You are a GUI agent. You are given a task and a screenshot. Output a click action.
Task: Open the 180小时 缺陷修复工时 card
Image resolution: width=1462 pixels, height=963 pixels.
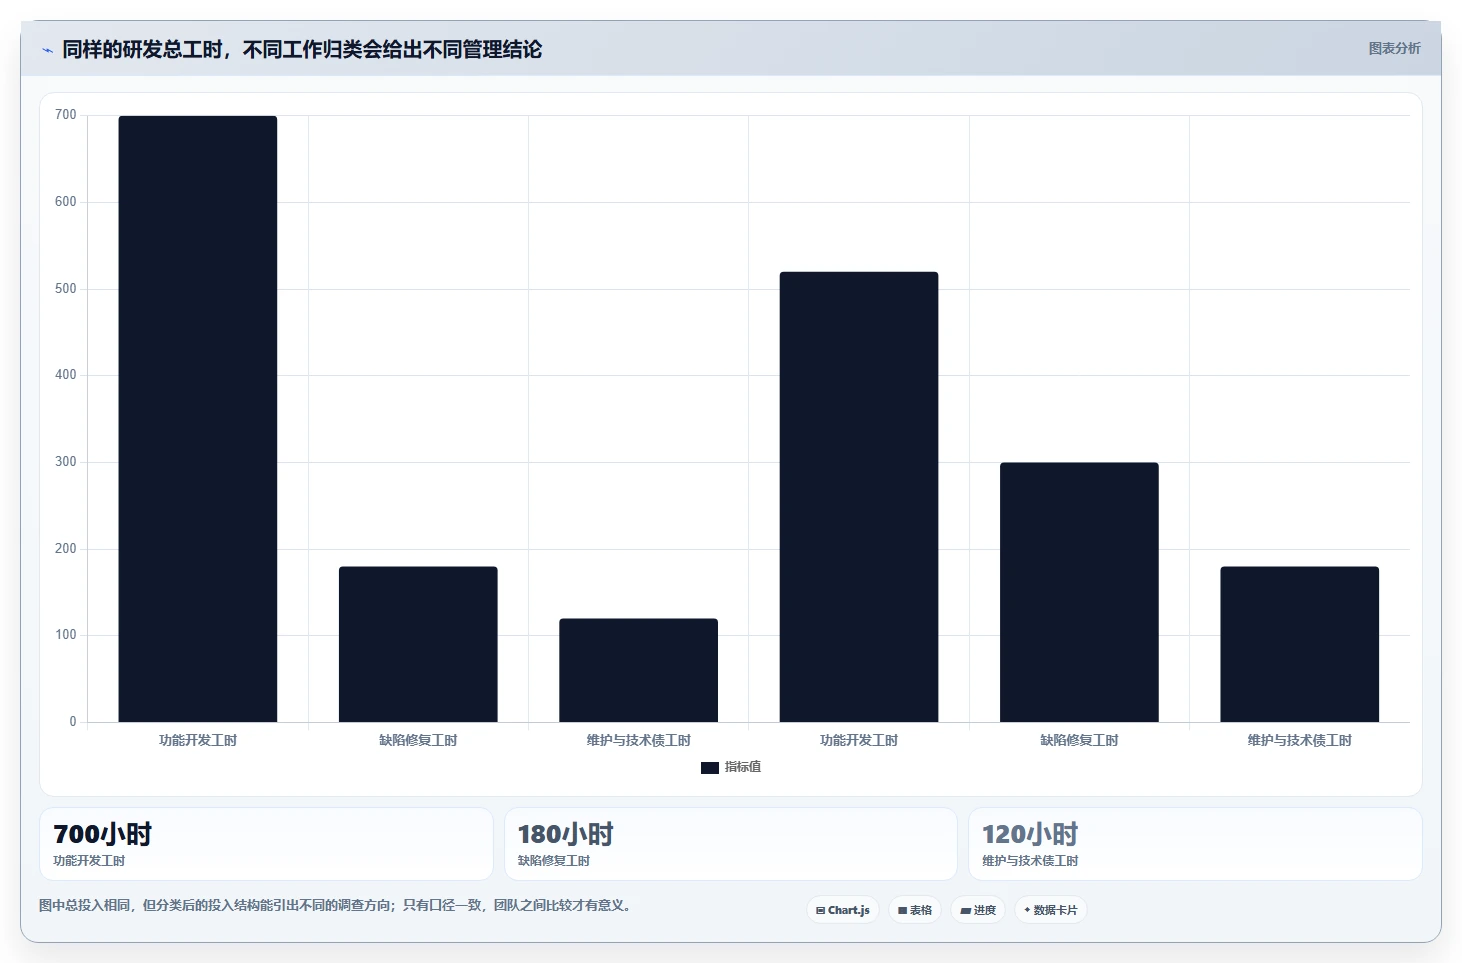point(731,844)
